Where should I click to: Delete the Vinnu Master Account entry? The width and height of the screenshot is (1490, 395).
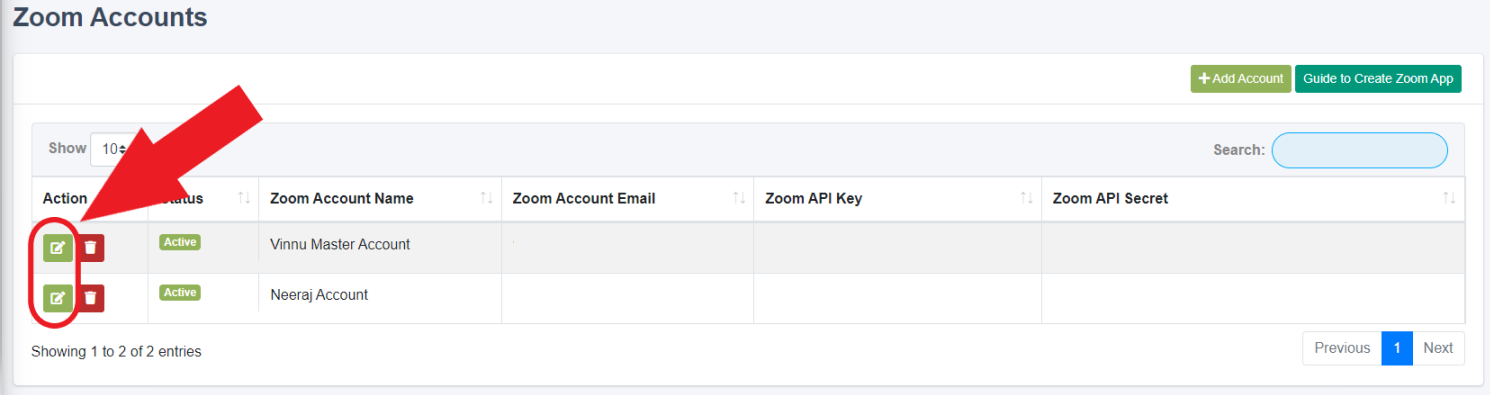pyautogui.click(x=91, y=247)
